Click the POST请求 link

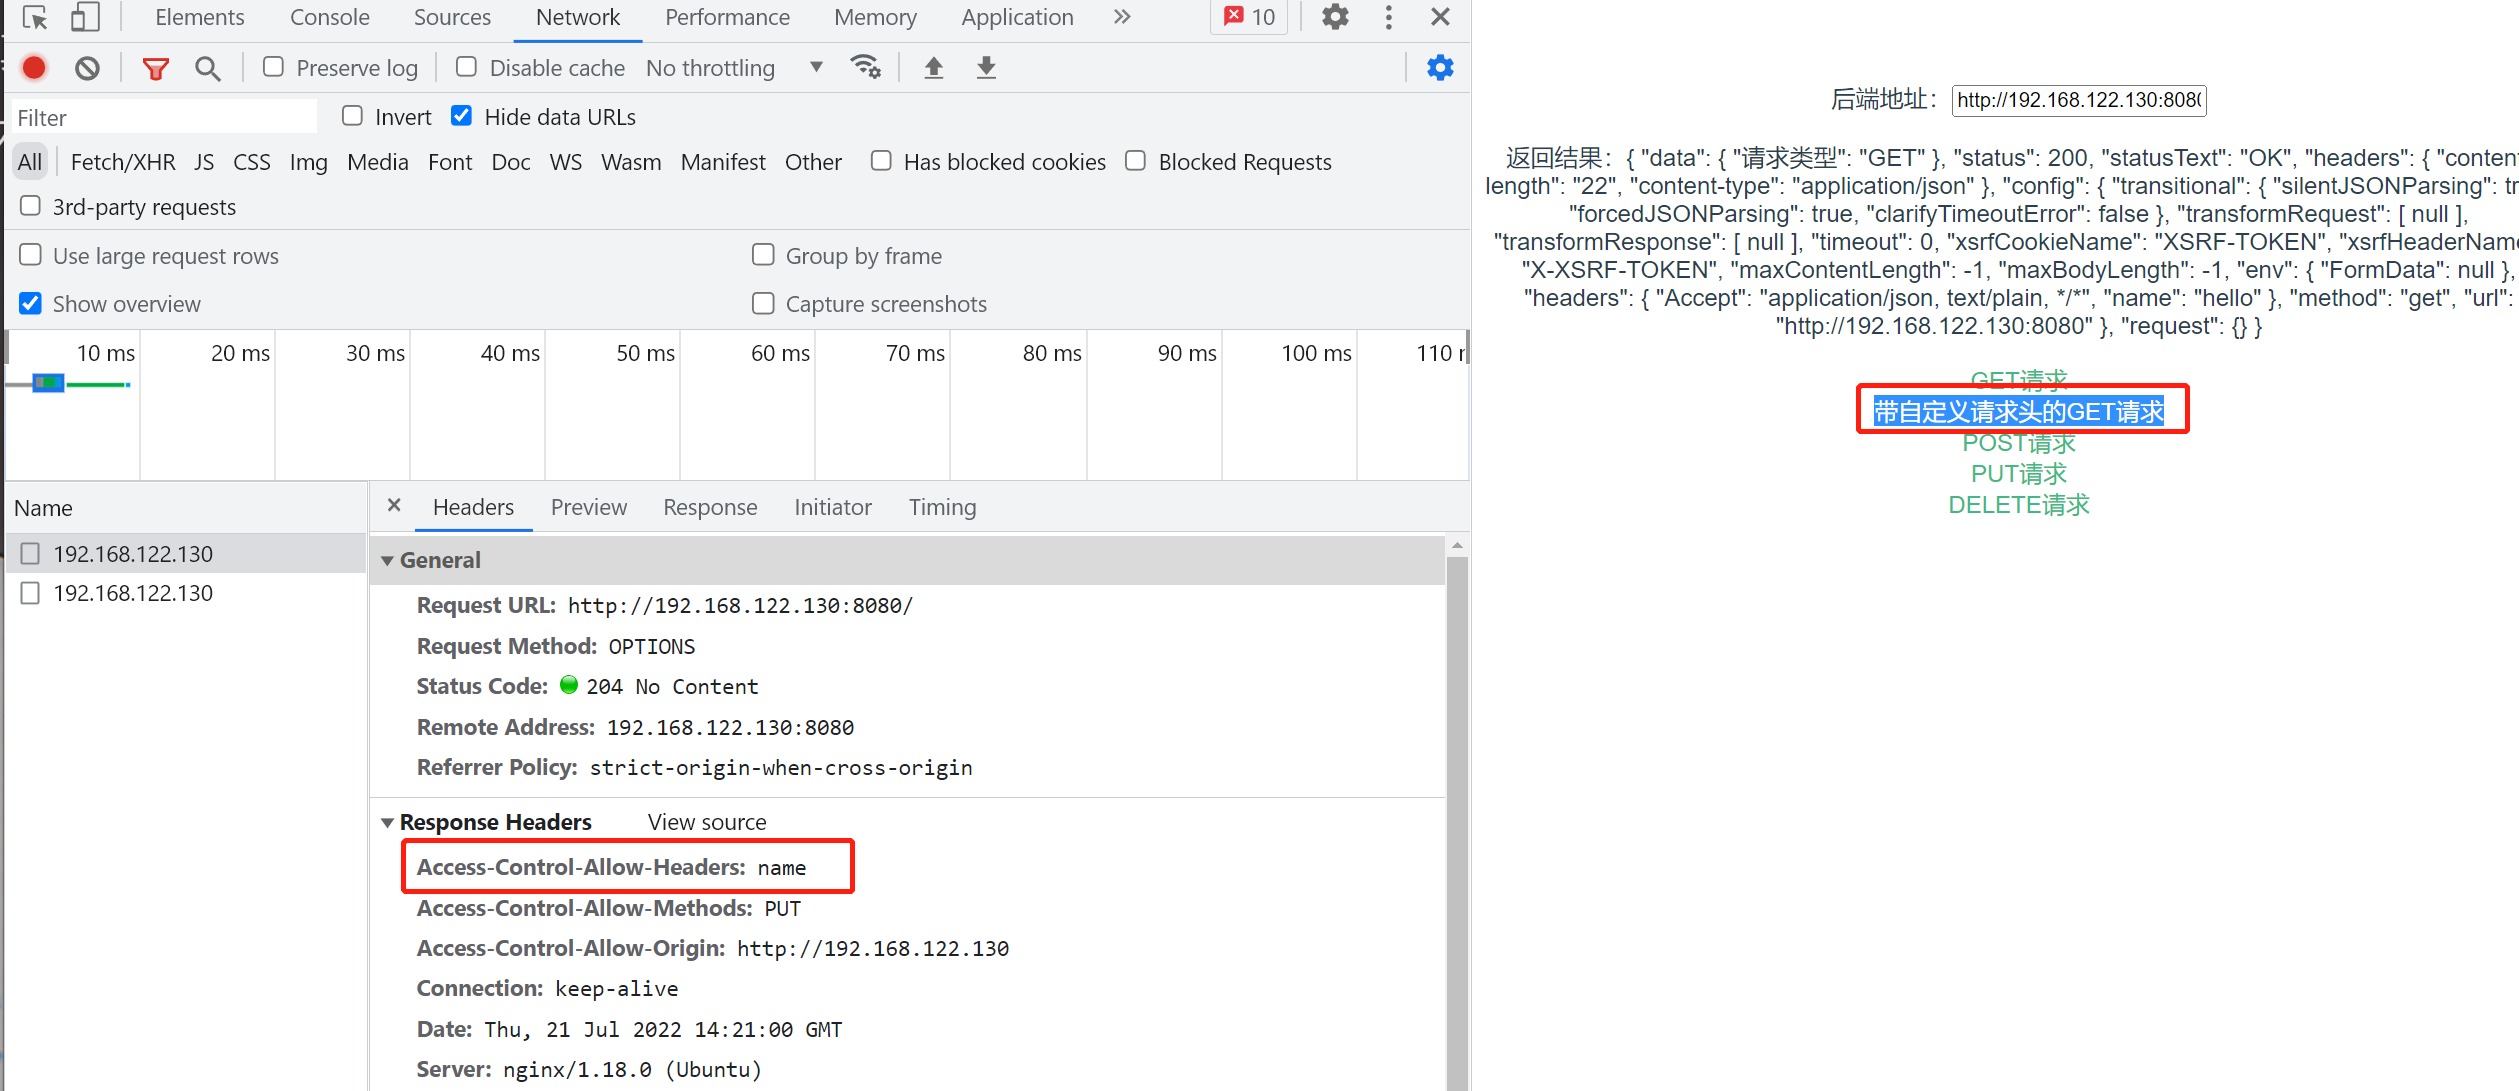[x=2018, y=443]
